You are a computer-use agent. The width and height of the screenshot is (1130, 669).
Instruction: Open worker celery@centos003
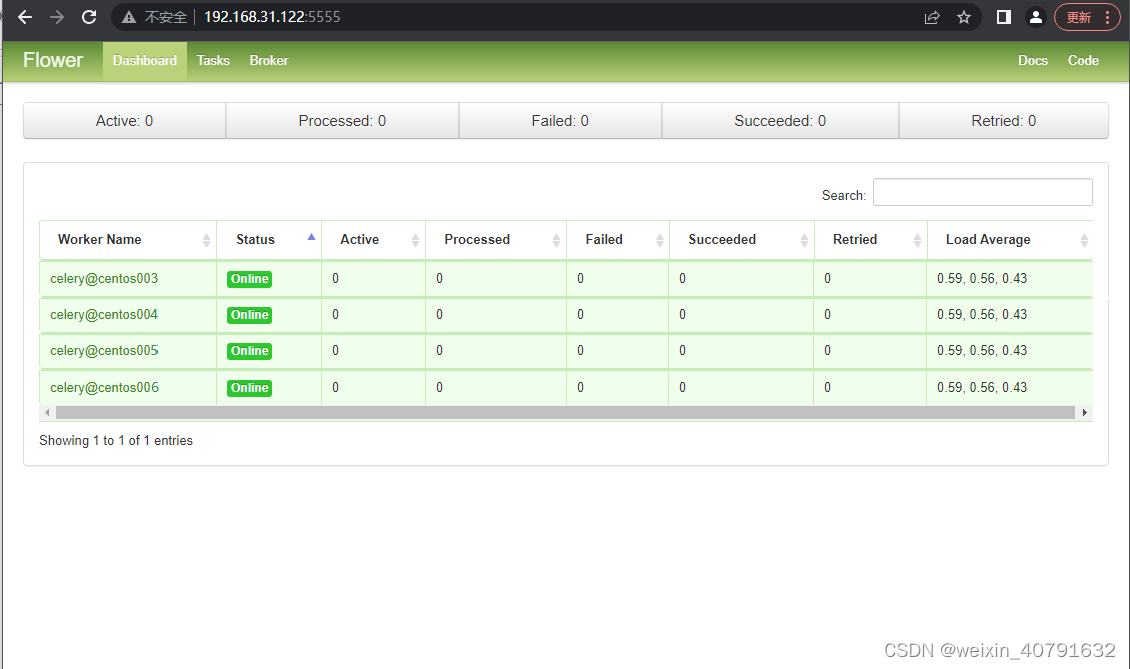104,279
